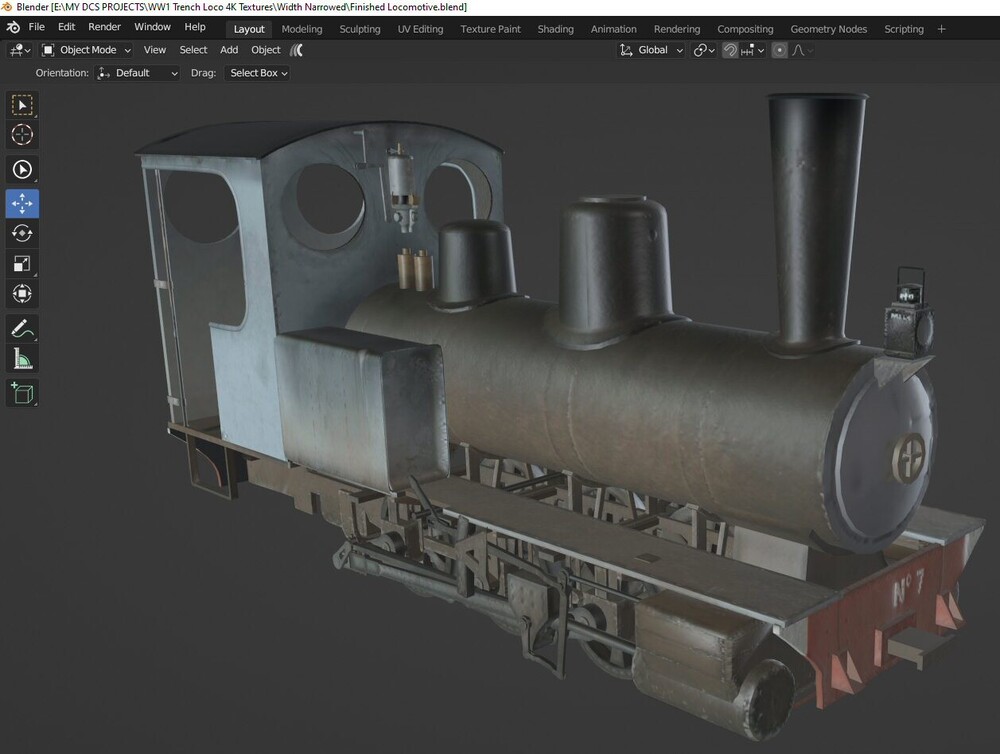The image size is (1000, 754).
Task: Select the Select Box tool icon
Action: coord(22,105)
